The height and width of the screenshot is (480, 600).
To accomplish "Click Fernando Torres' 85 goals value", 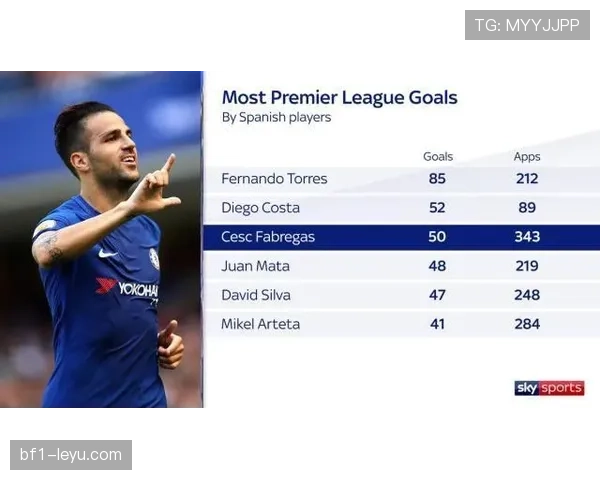I will tap(437, 179).
